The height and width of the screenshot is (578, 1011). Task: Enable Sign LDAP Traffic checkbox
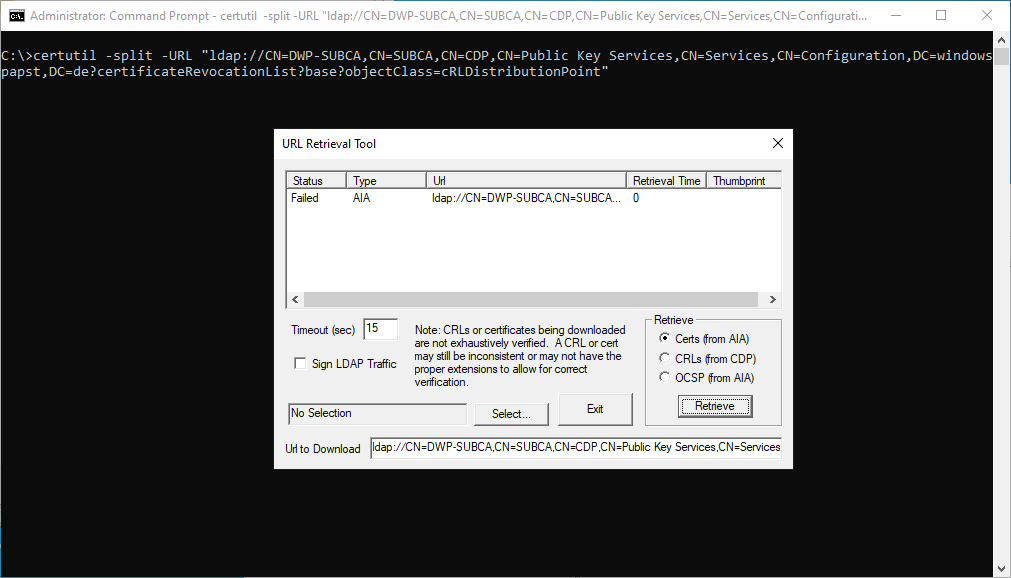click(x=300, y=364)
